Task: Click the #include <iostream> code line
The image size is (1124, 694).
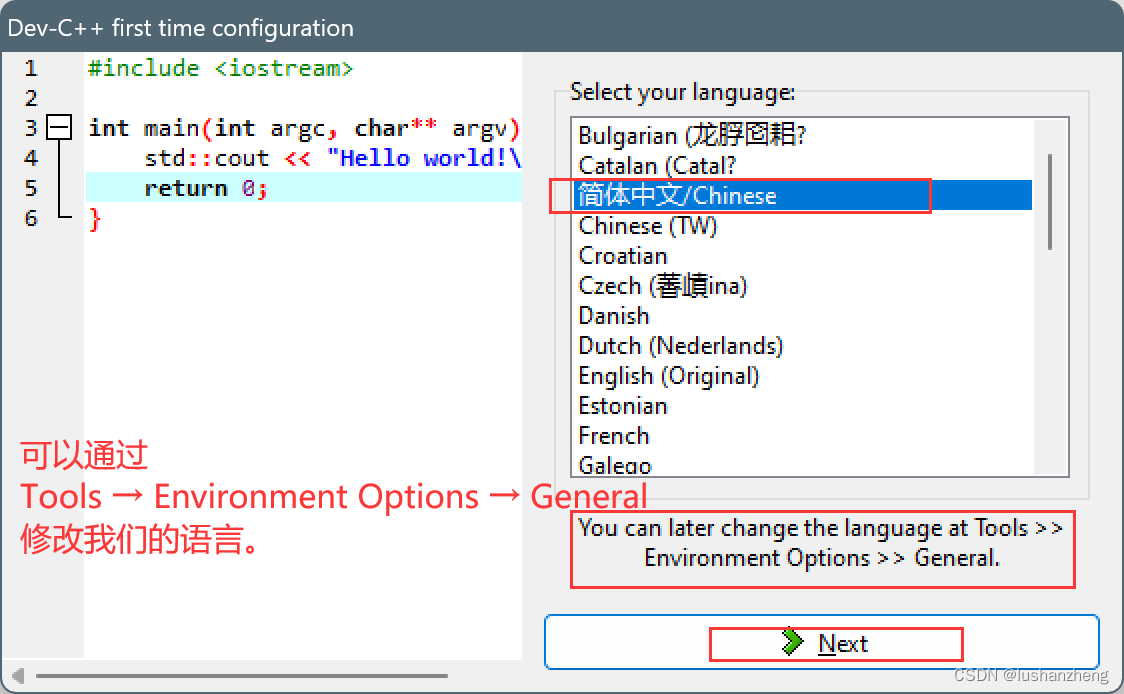Action: pos(220,68)
